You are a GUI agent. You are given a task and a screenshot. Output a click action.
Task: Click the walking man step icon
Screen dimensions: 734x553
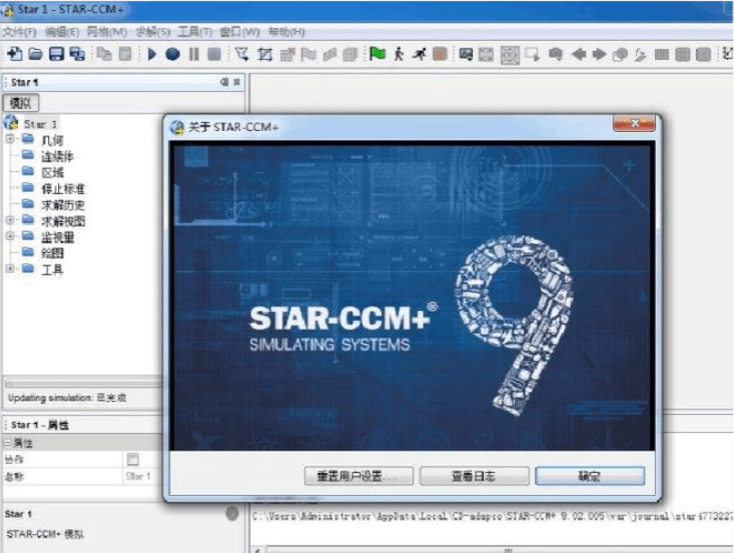[398, 54]
